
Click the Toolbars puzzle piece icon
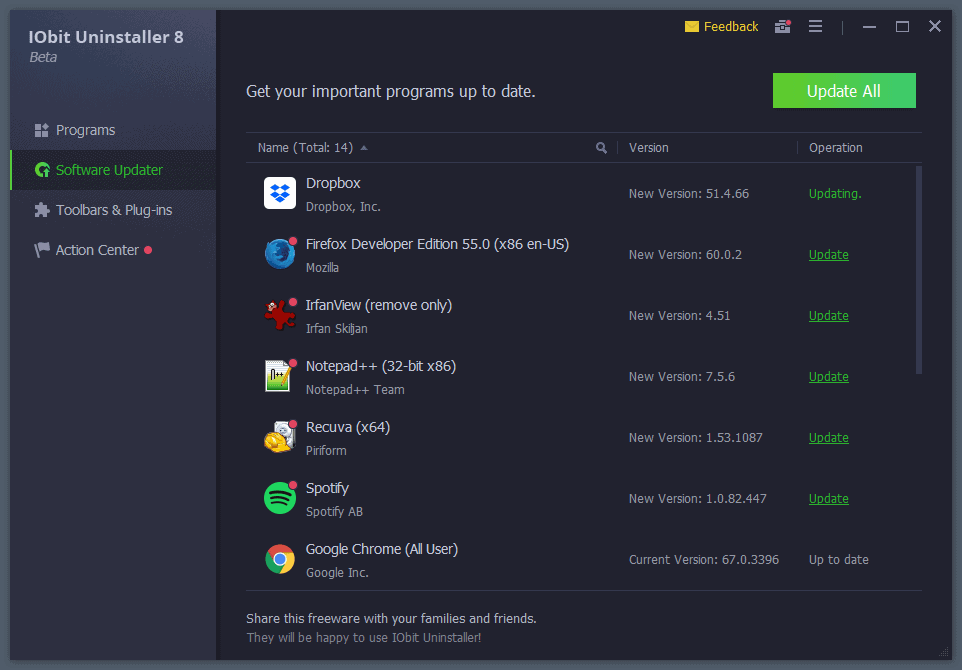(x=42, y=210)
